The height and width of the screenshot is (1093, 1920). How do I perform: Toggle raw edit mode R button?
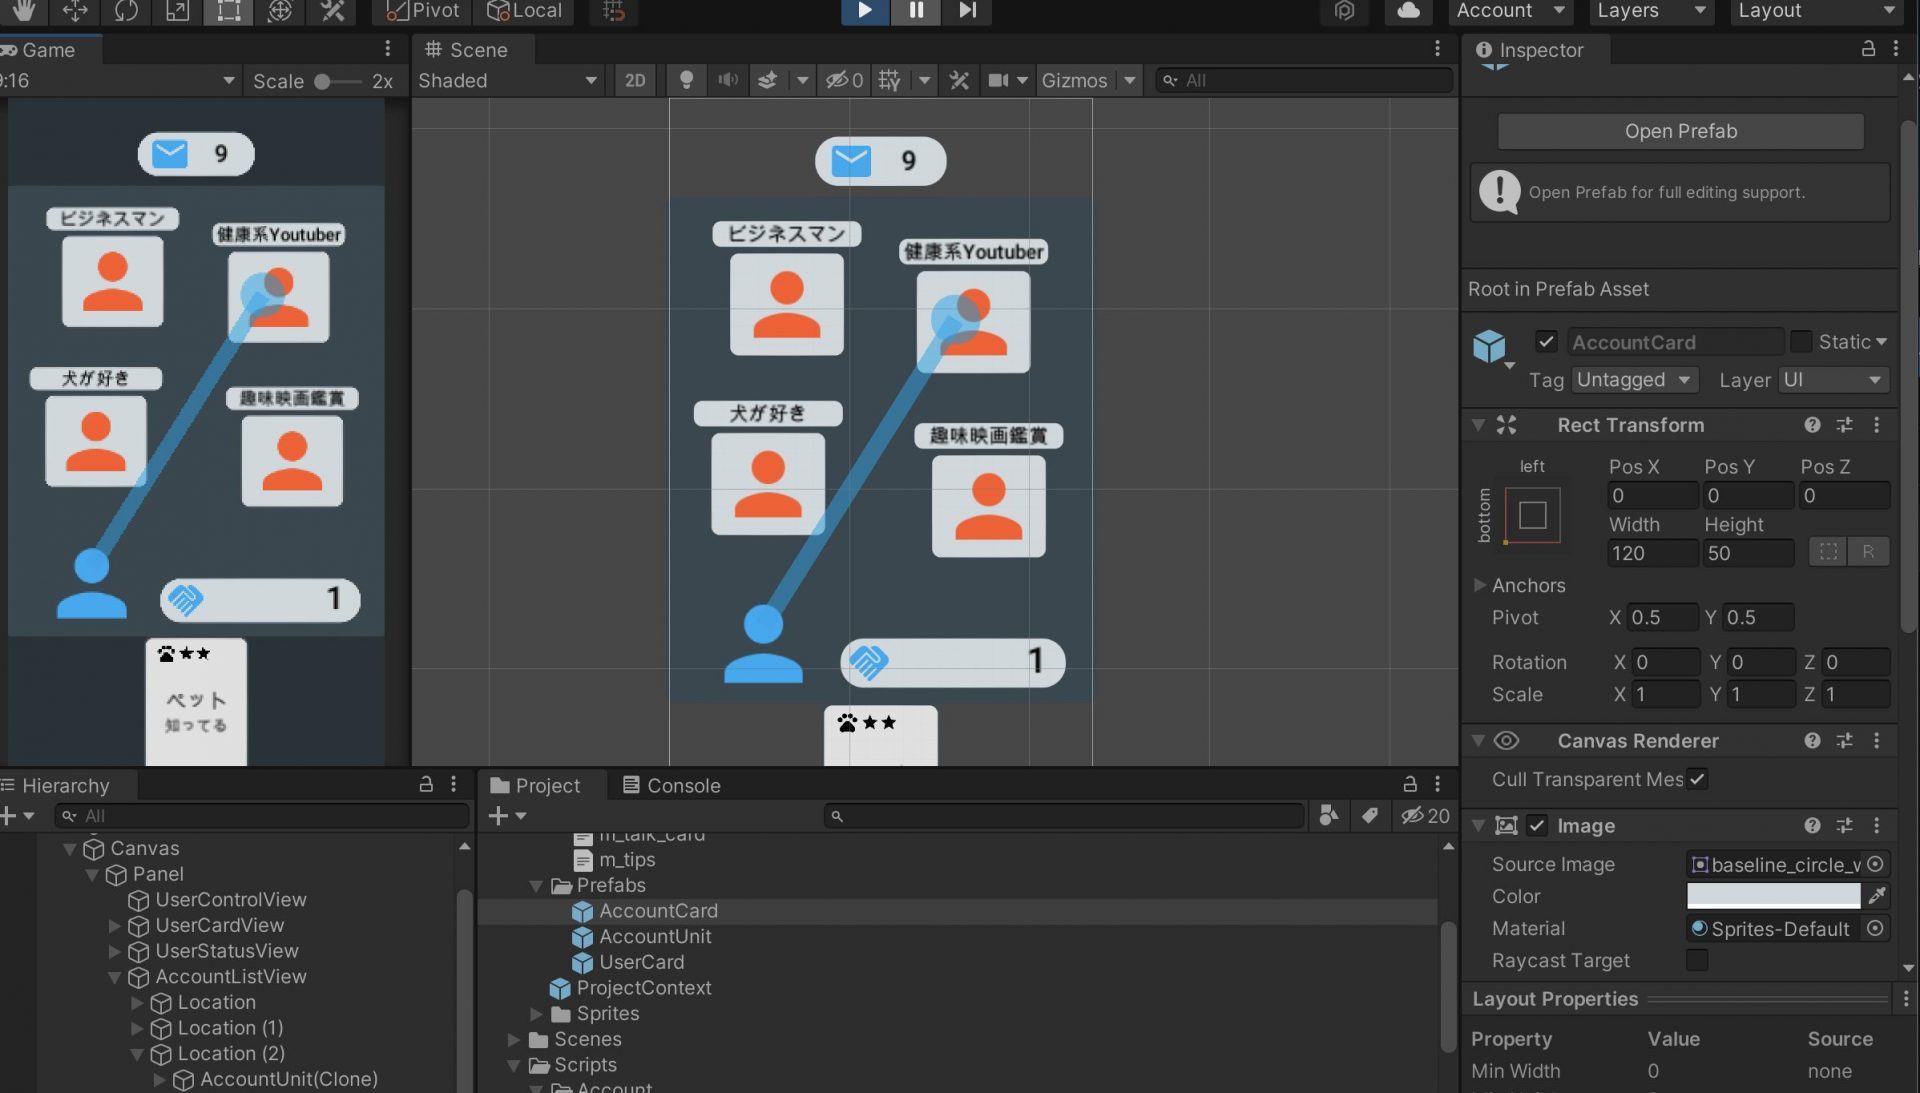pos(1868,552)
